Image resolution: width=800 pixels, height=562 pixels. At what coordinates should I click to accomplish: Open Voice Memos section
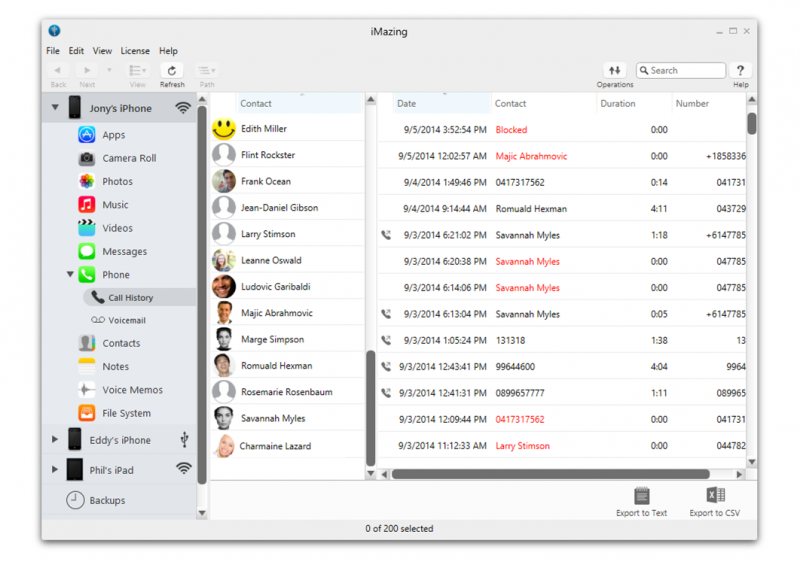(x=132, y=390)
